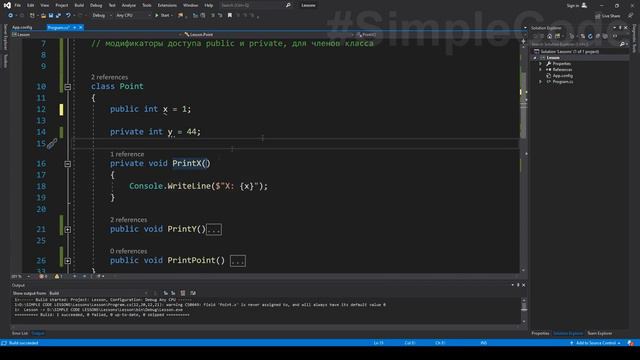Collapse the Lesson project node
Screen dimensions: 640x360
click(x=535, y=58)
